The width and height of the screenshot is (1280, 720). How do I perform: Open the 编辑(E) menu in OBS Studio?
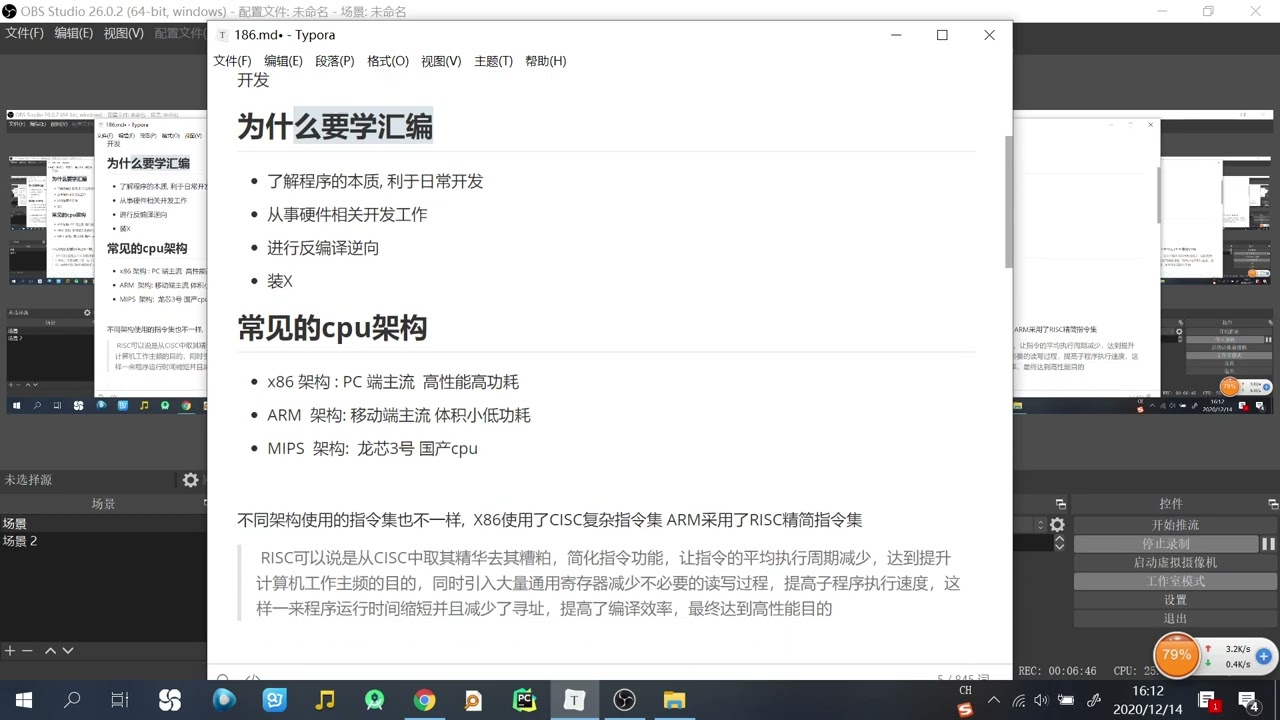coord(74,33)
